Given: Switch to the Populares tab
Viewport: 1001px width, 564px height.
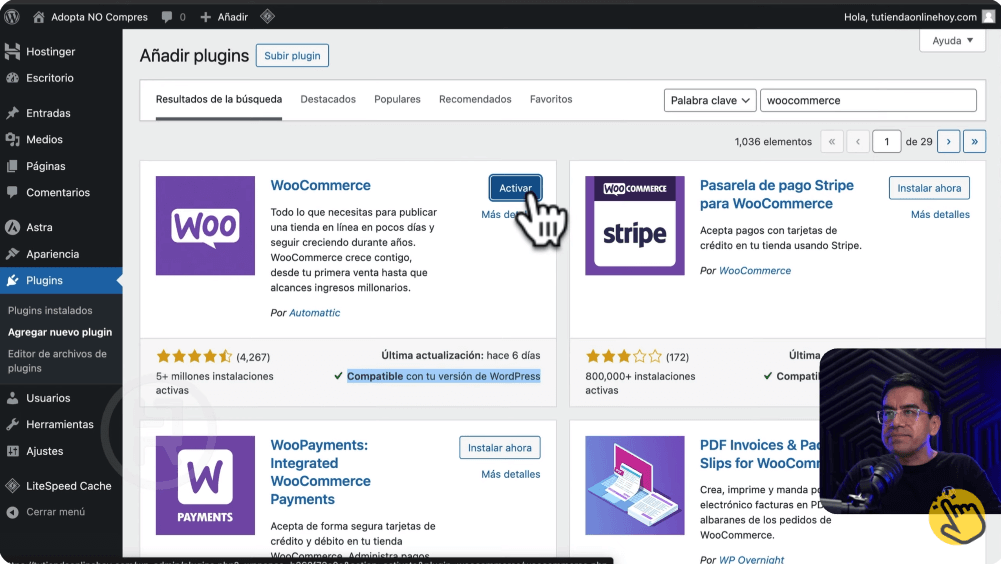Looking at the screenshot, I should (397, 100).
